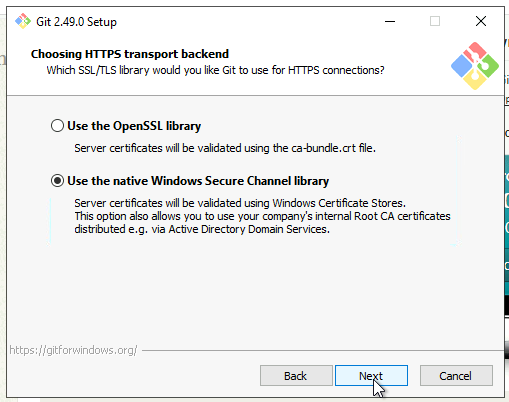The image size is (509, 402).
Task: Select the Use the OpenSSL library radio button
Action: [57, 126]
